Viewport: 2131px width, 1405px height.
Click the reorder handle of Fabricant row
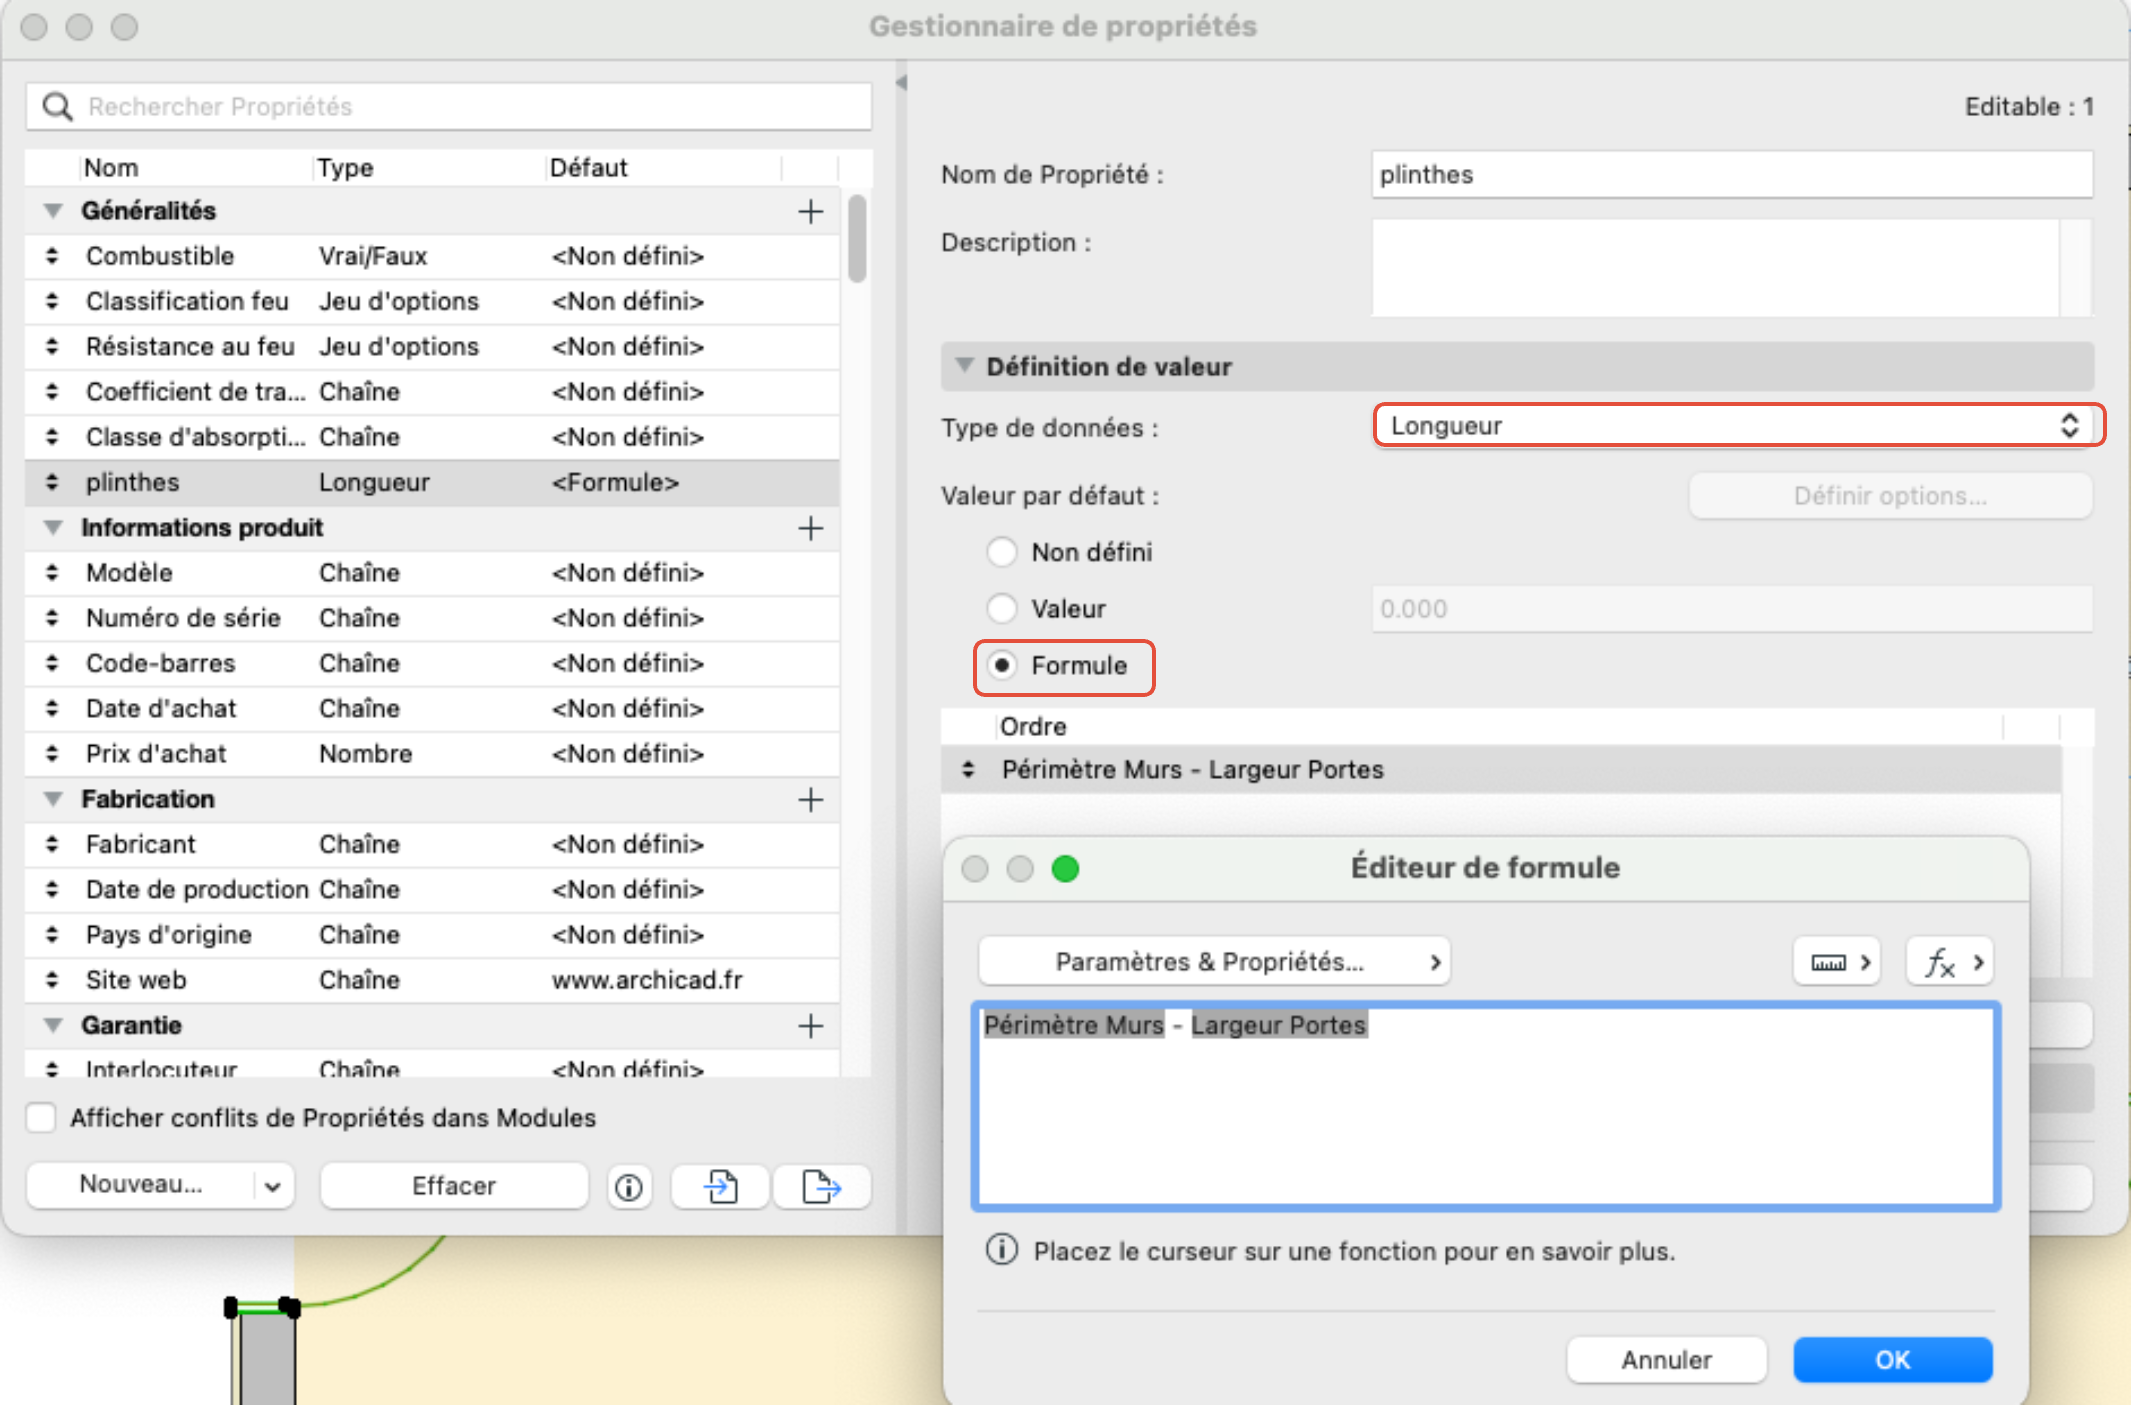(52, 844)
